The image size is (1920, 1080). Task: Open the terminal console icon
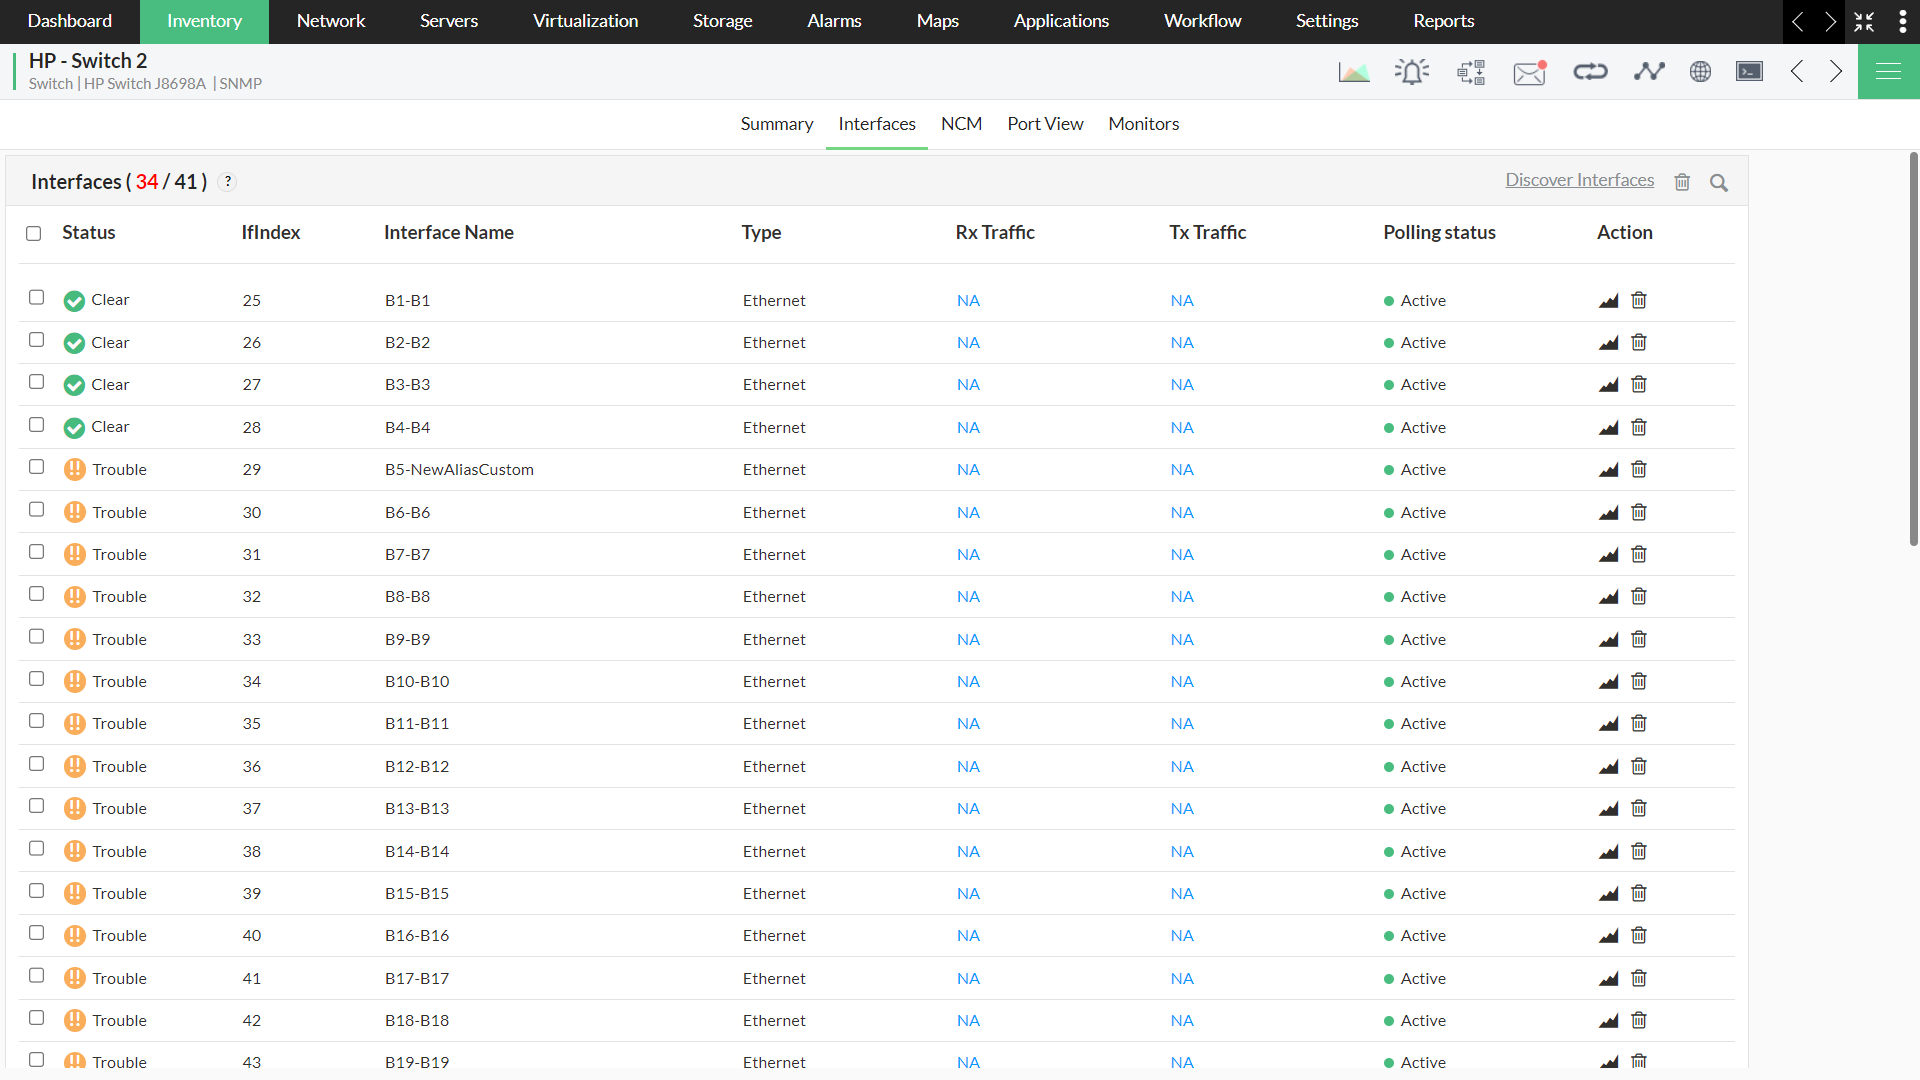pyautogui.click(x=1749, y=72)
